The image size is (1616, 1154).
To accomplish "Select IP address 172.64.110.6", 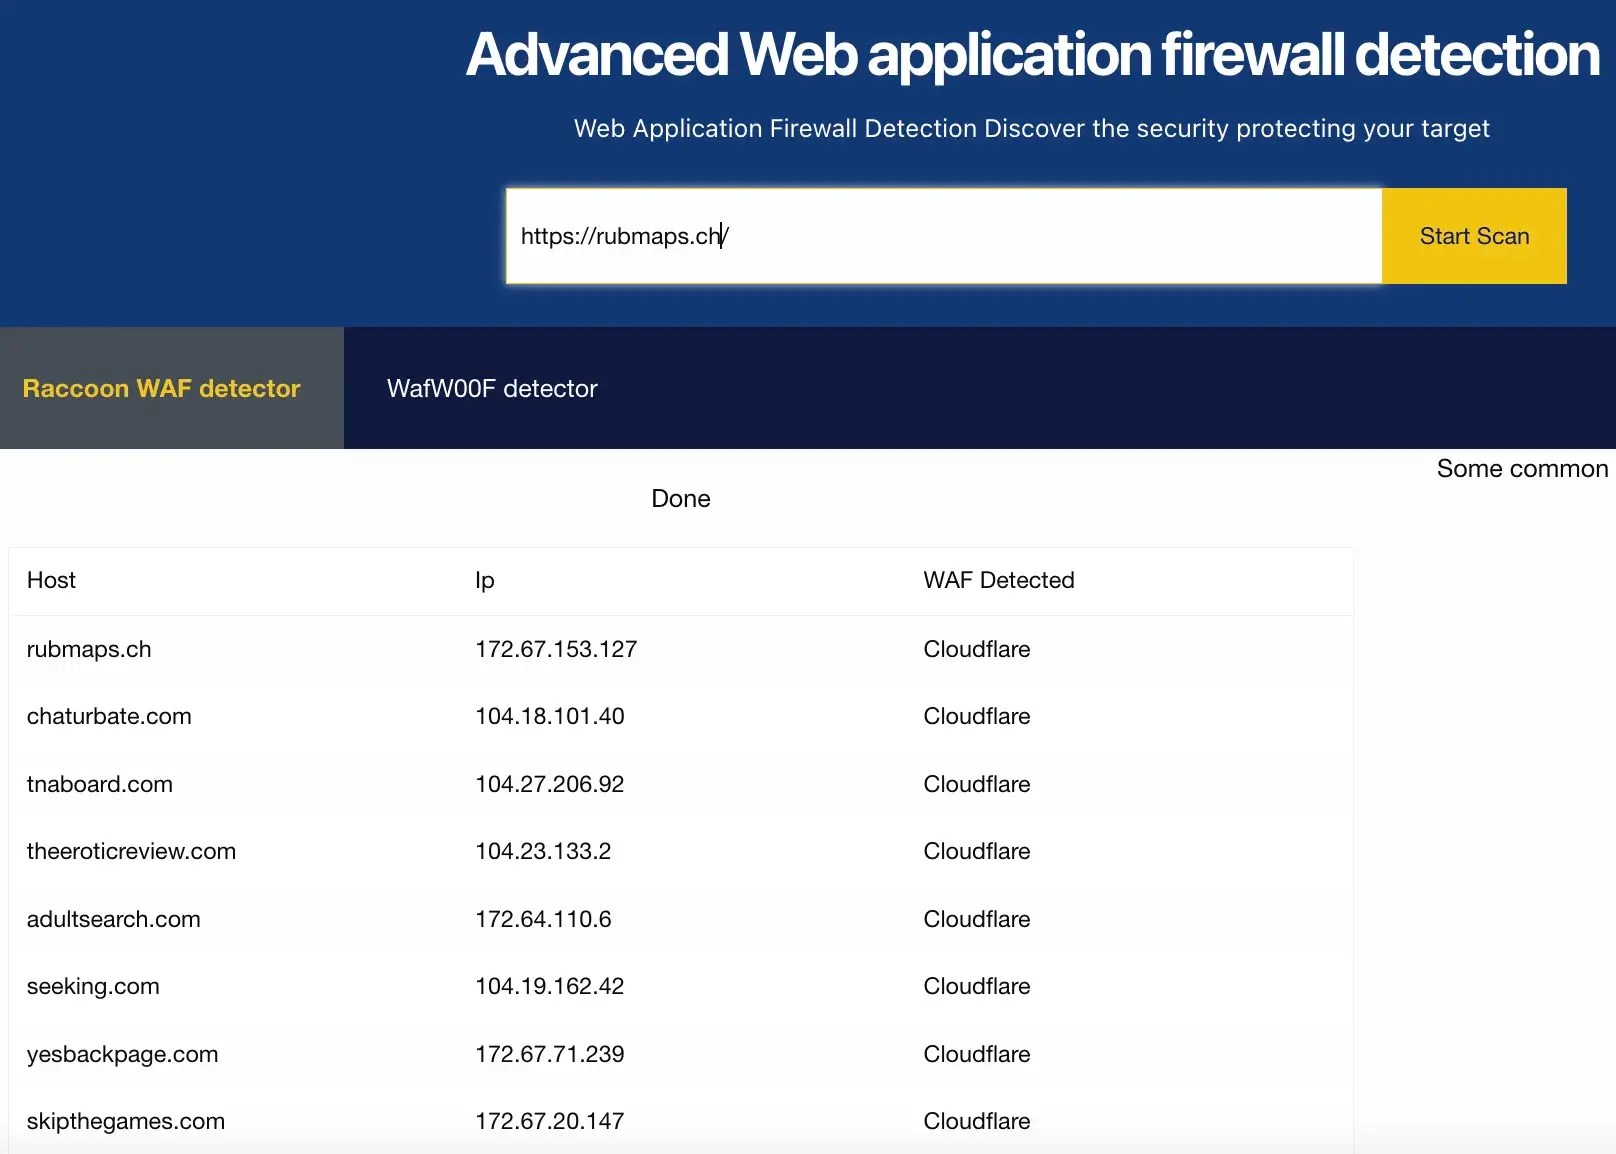I will coord(543,919).
